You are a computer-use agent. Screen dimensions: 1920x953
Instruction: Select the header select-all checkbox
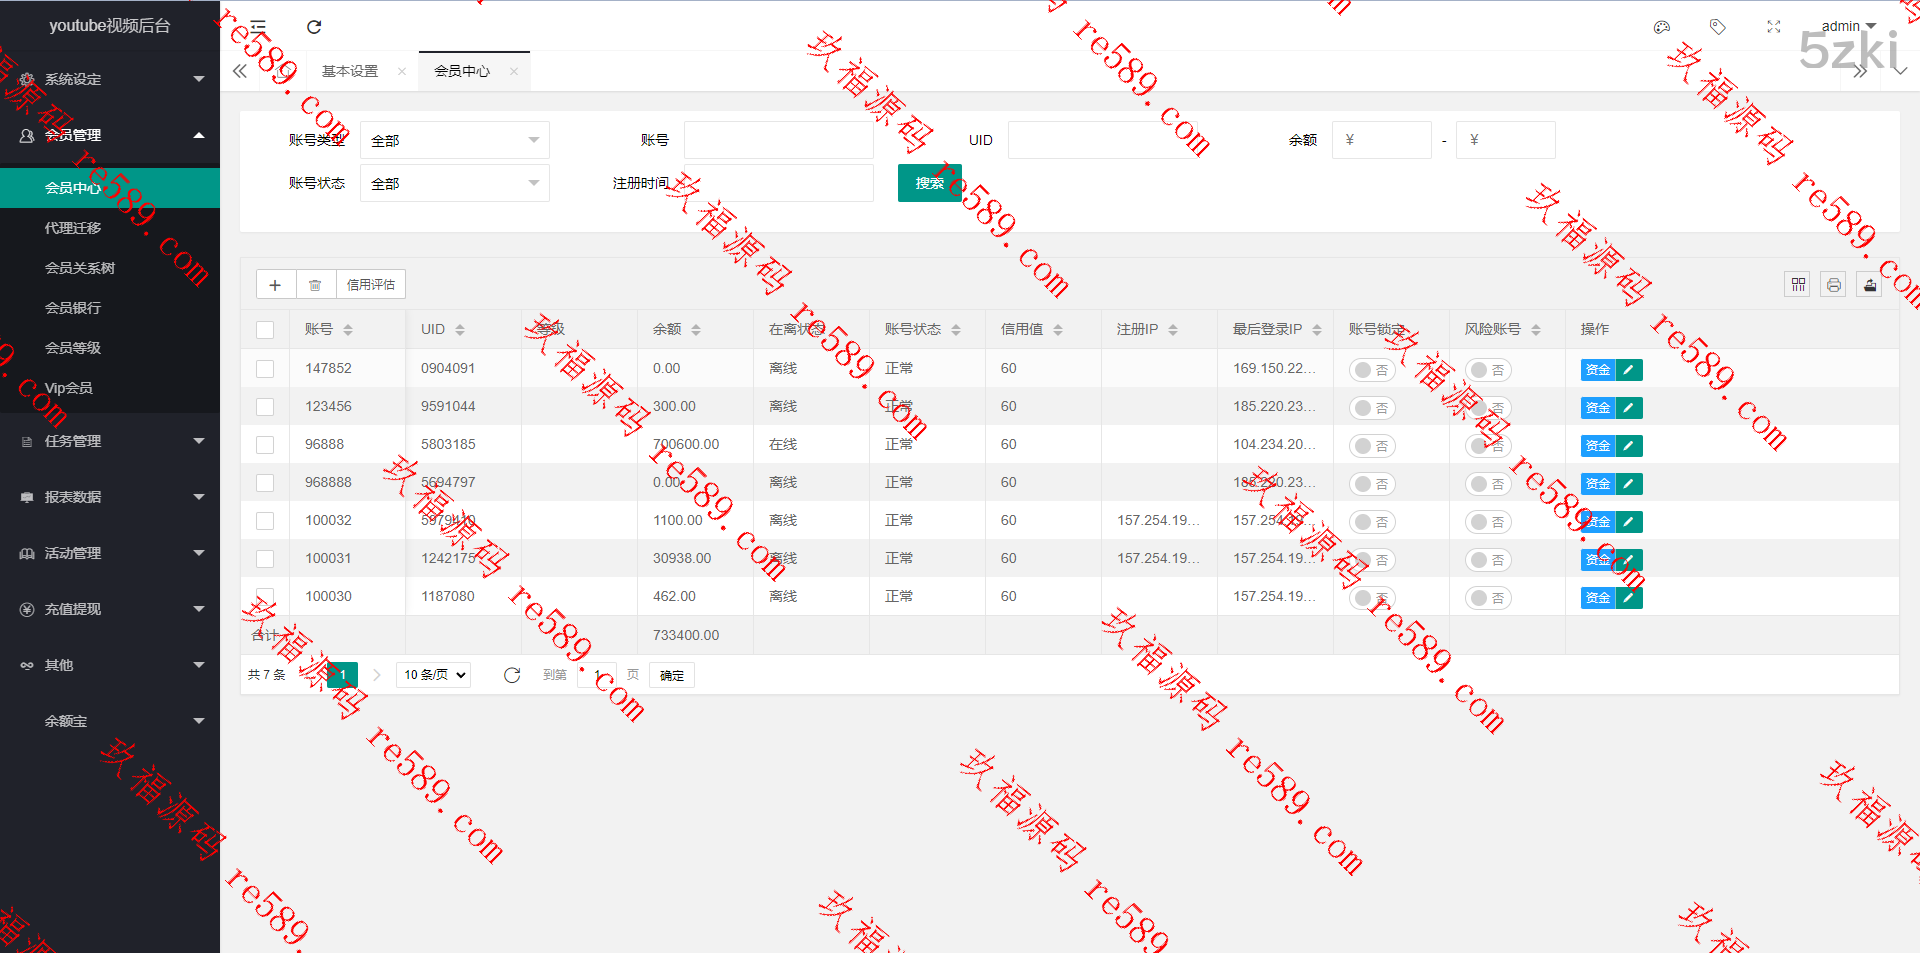265,330
